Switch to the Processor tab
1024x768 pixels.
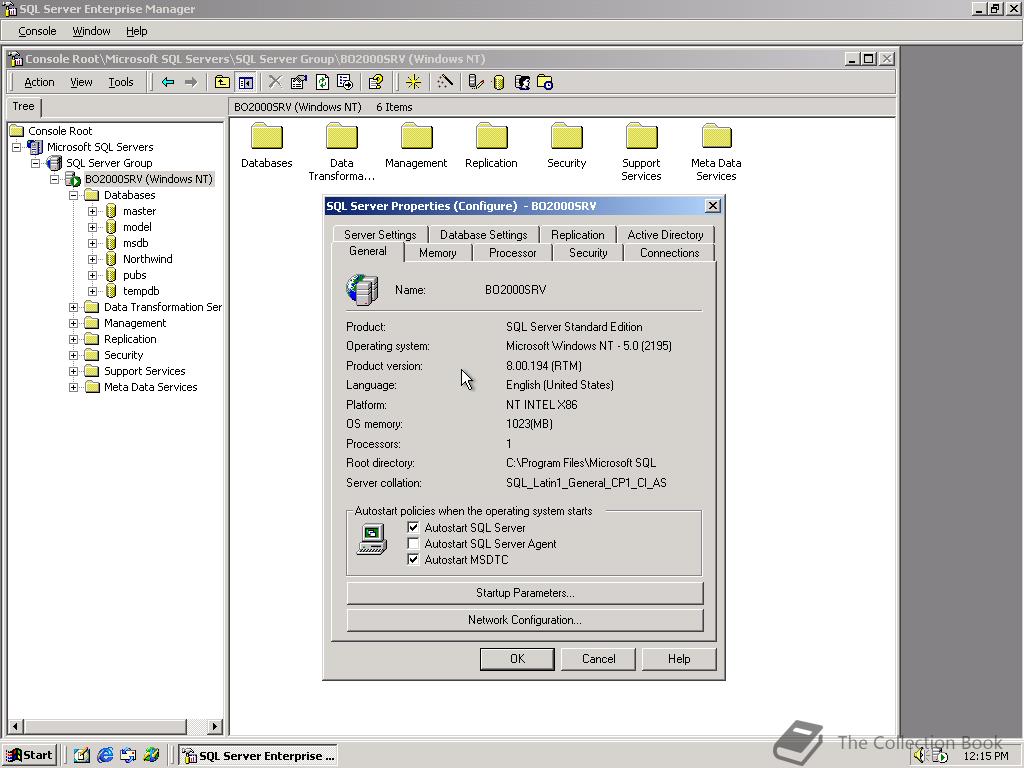click(512, 253)
